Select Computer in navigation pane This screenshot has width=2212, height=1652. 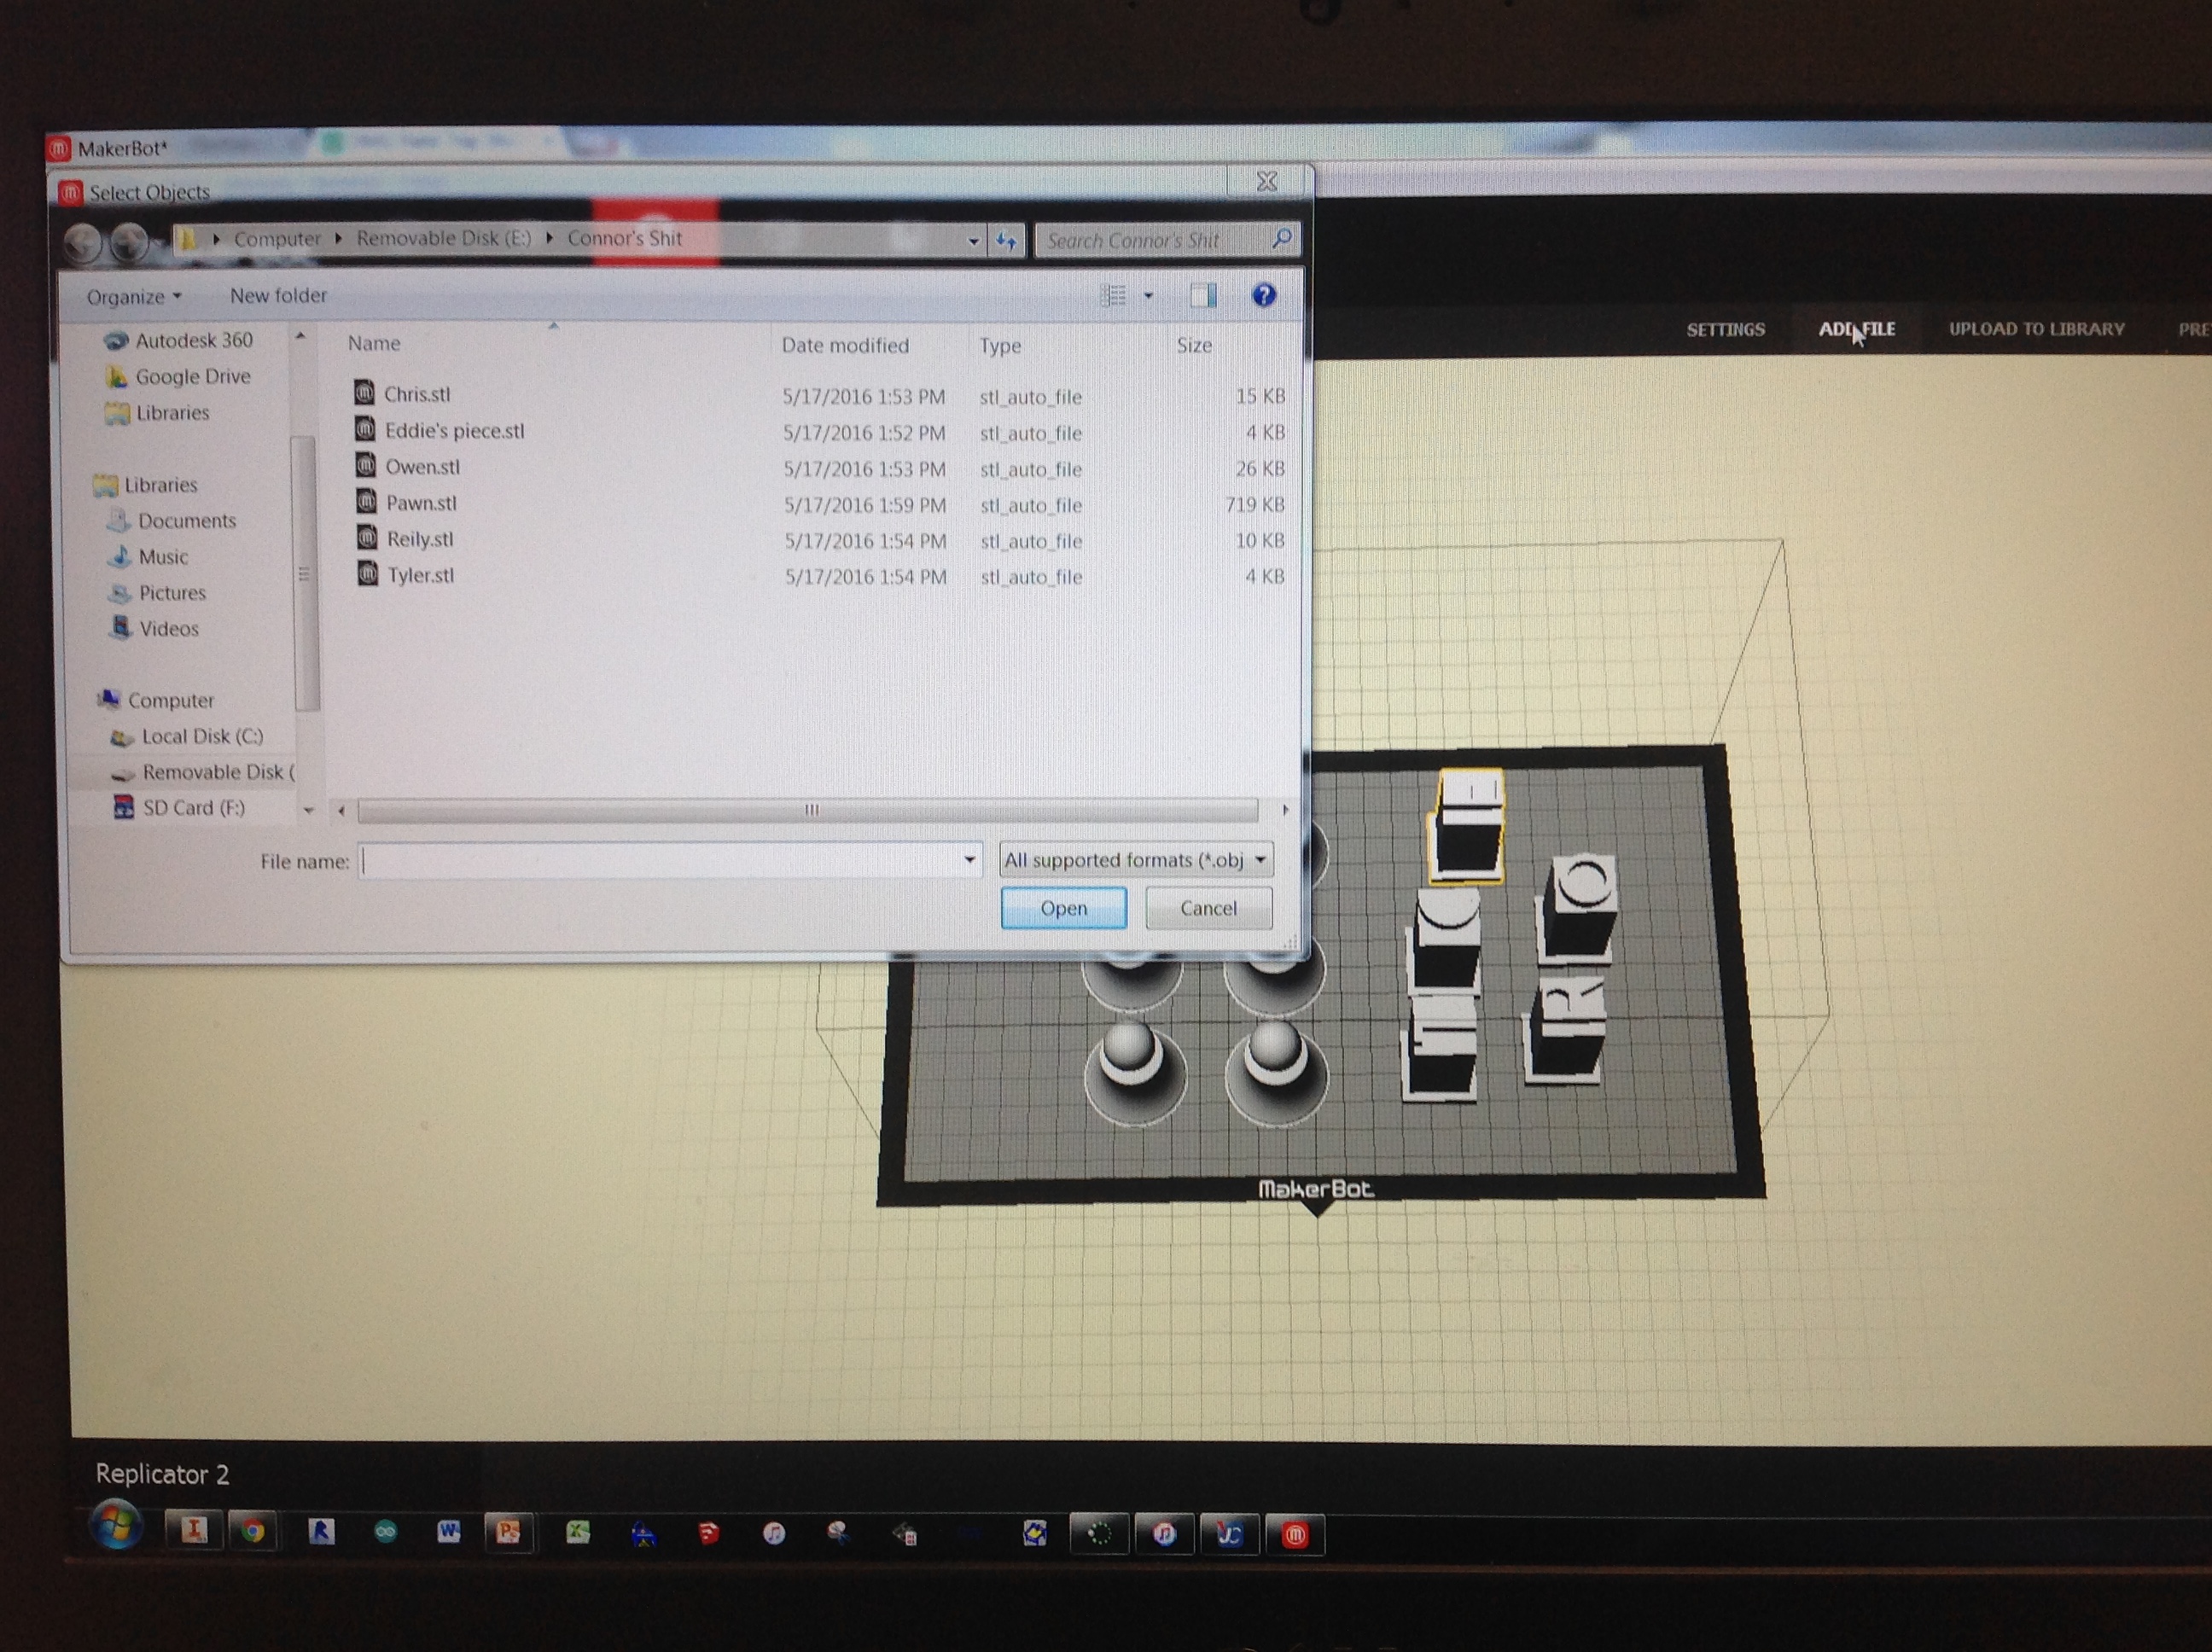point(156,700)
